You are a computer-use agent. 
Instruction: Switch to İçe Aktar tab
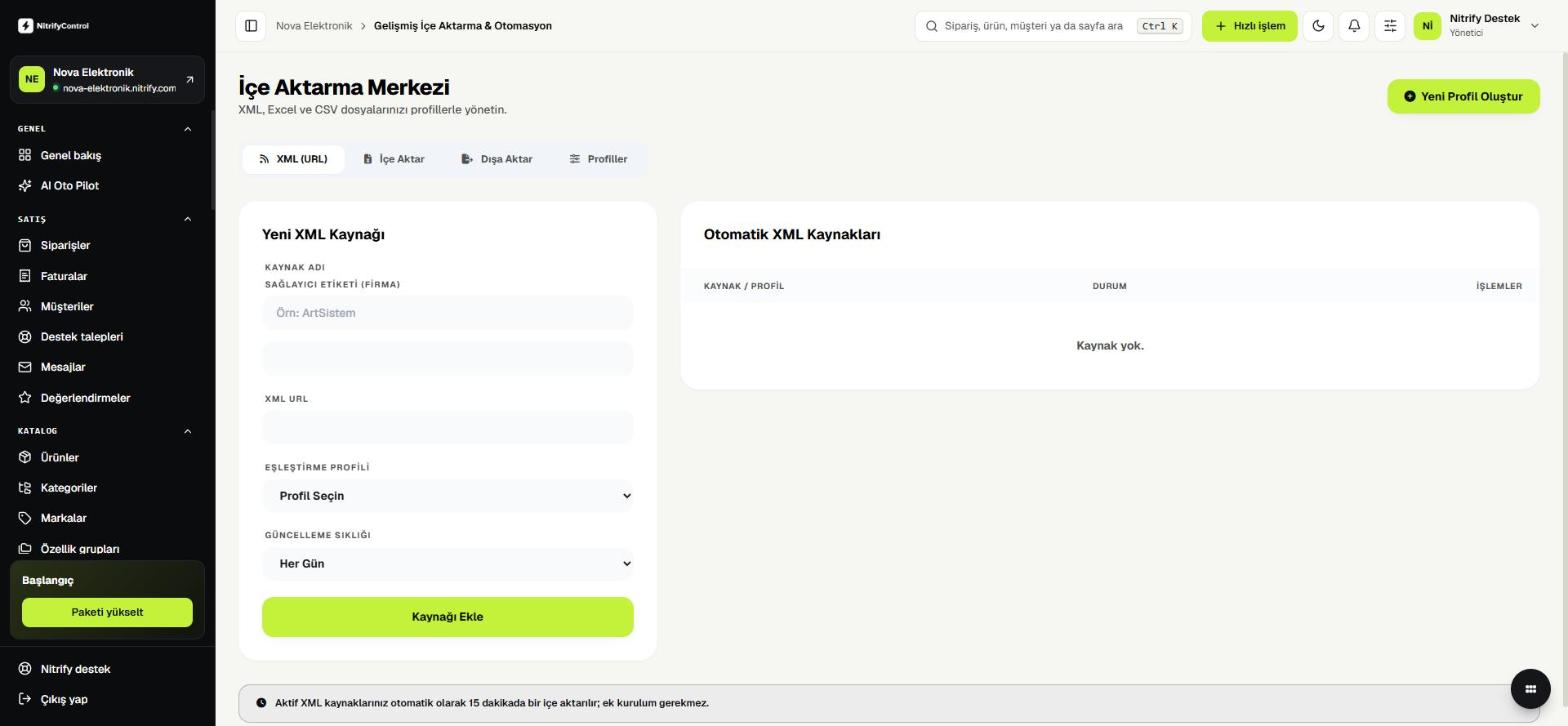tap(394, 159)
